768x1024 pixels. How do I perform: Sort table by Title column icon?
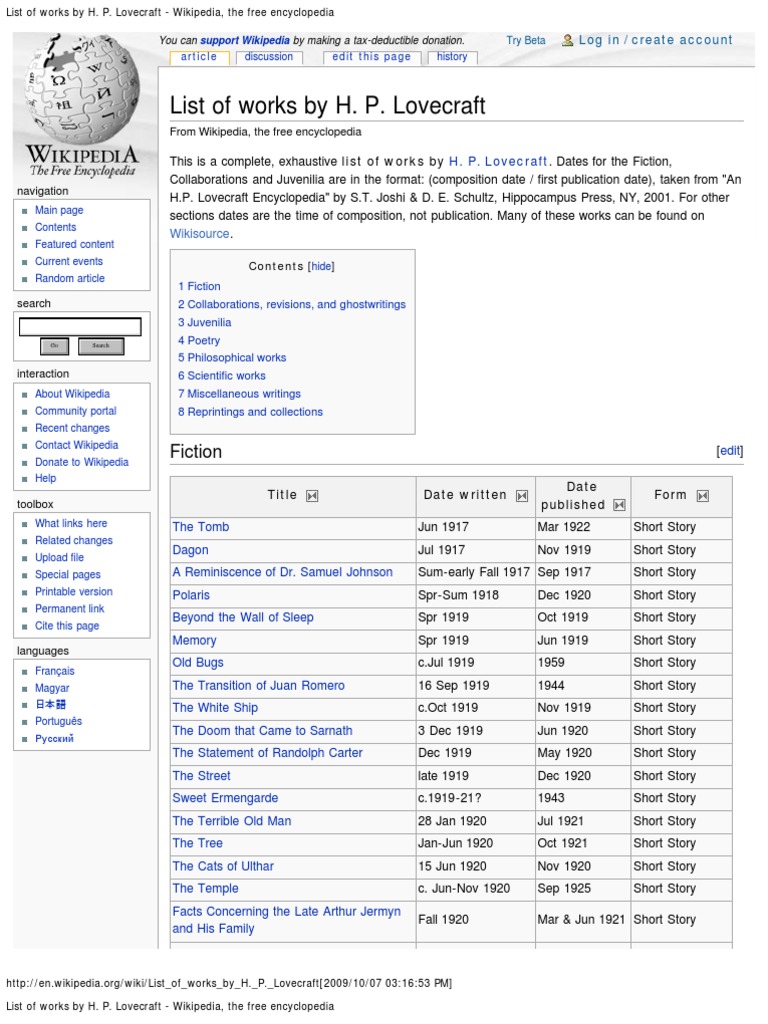312,496
